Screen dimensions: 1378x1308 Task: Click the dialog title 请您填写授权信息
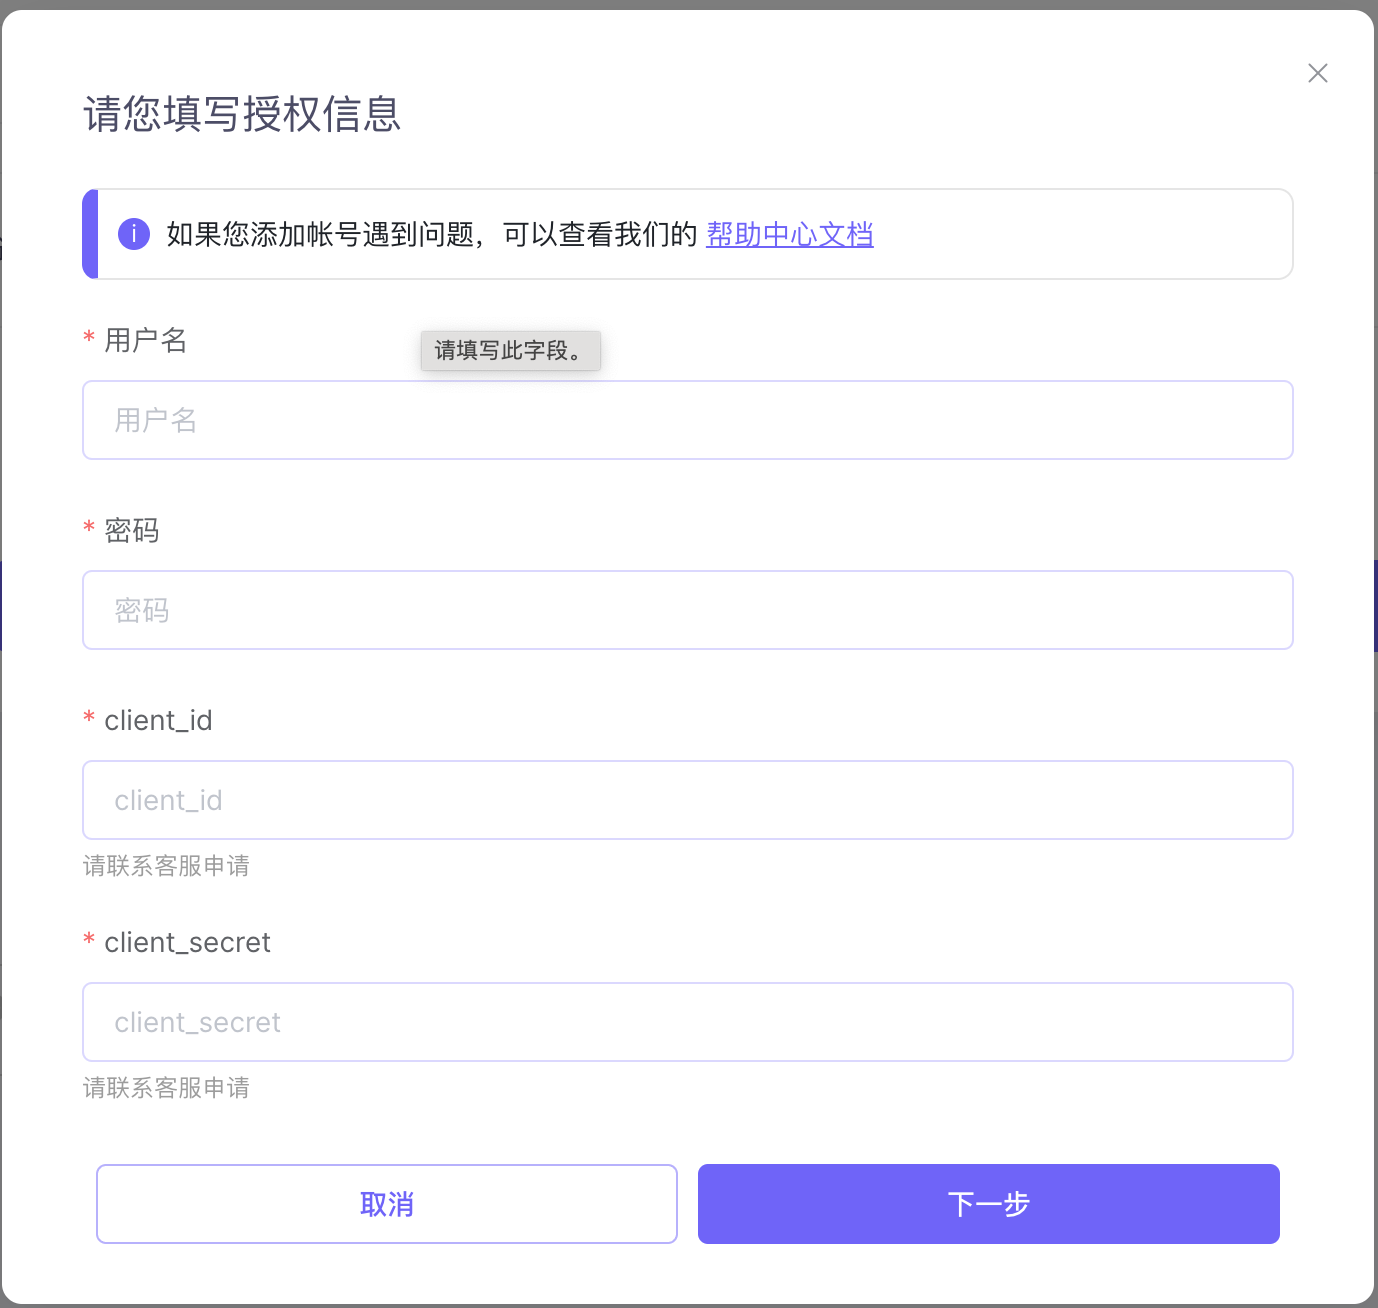242,114
